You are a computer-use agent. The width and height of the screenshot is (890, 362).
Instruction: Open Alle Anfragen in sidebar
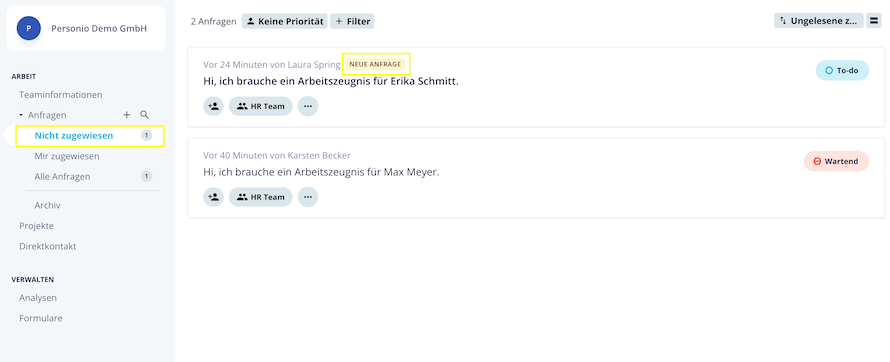tap(62, 176)
